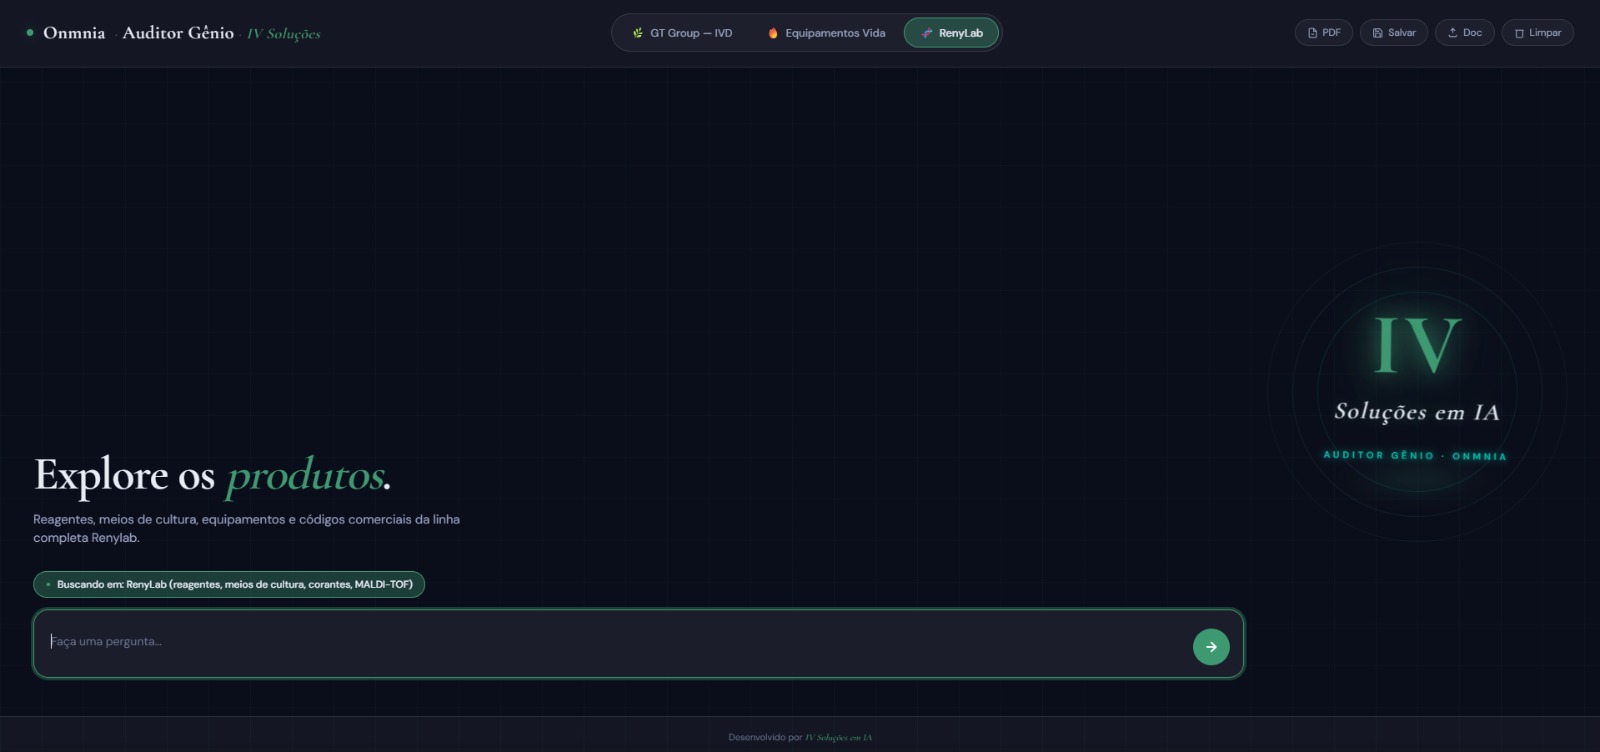Click the 'Desenvolvido por IV Soluções em IA' footer text

coord(800,737)
